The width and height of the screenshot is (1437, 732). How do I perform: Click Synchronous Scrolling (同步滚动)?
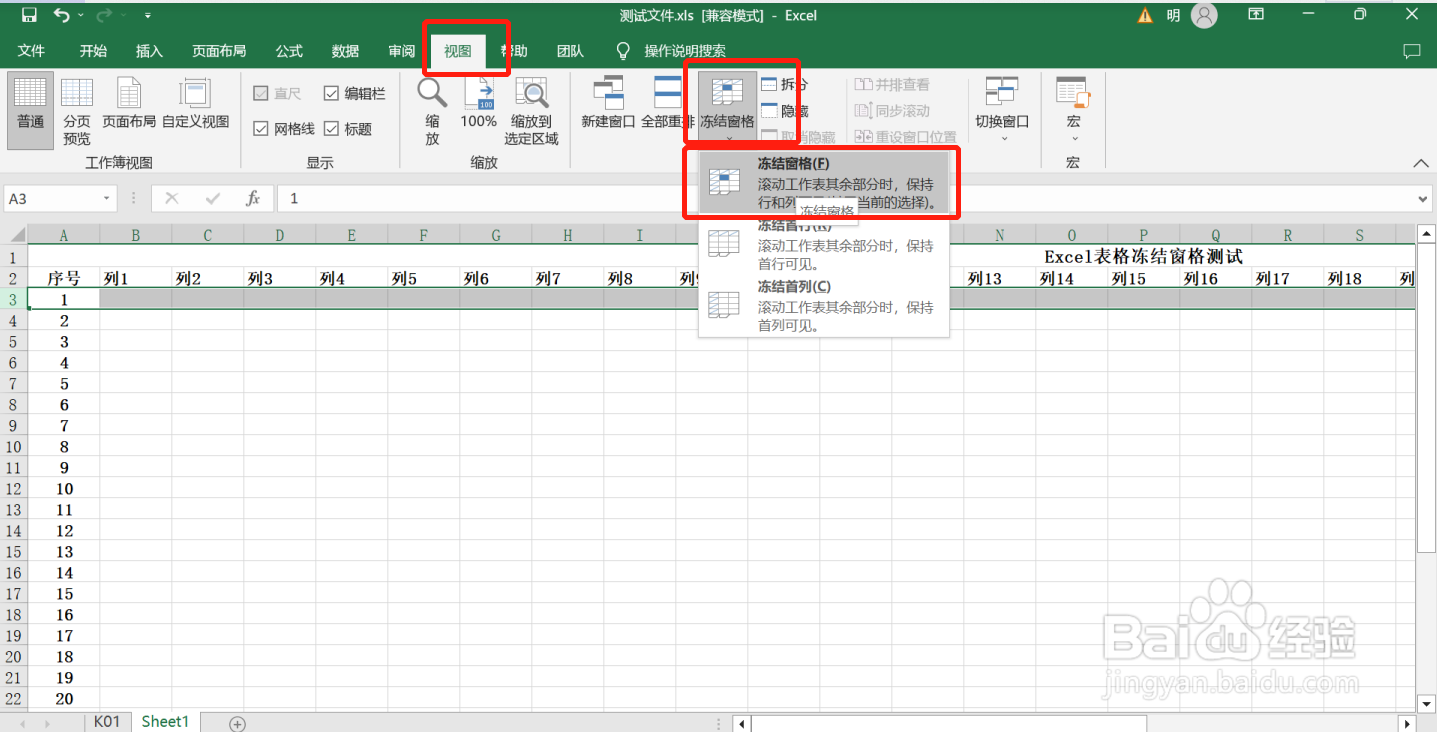click(892, 111)
